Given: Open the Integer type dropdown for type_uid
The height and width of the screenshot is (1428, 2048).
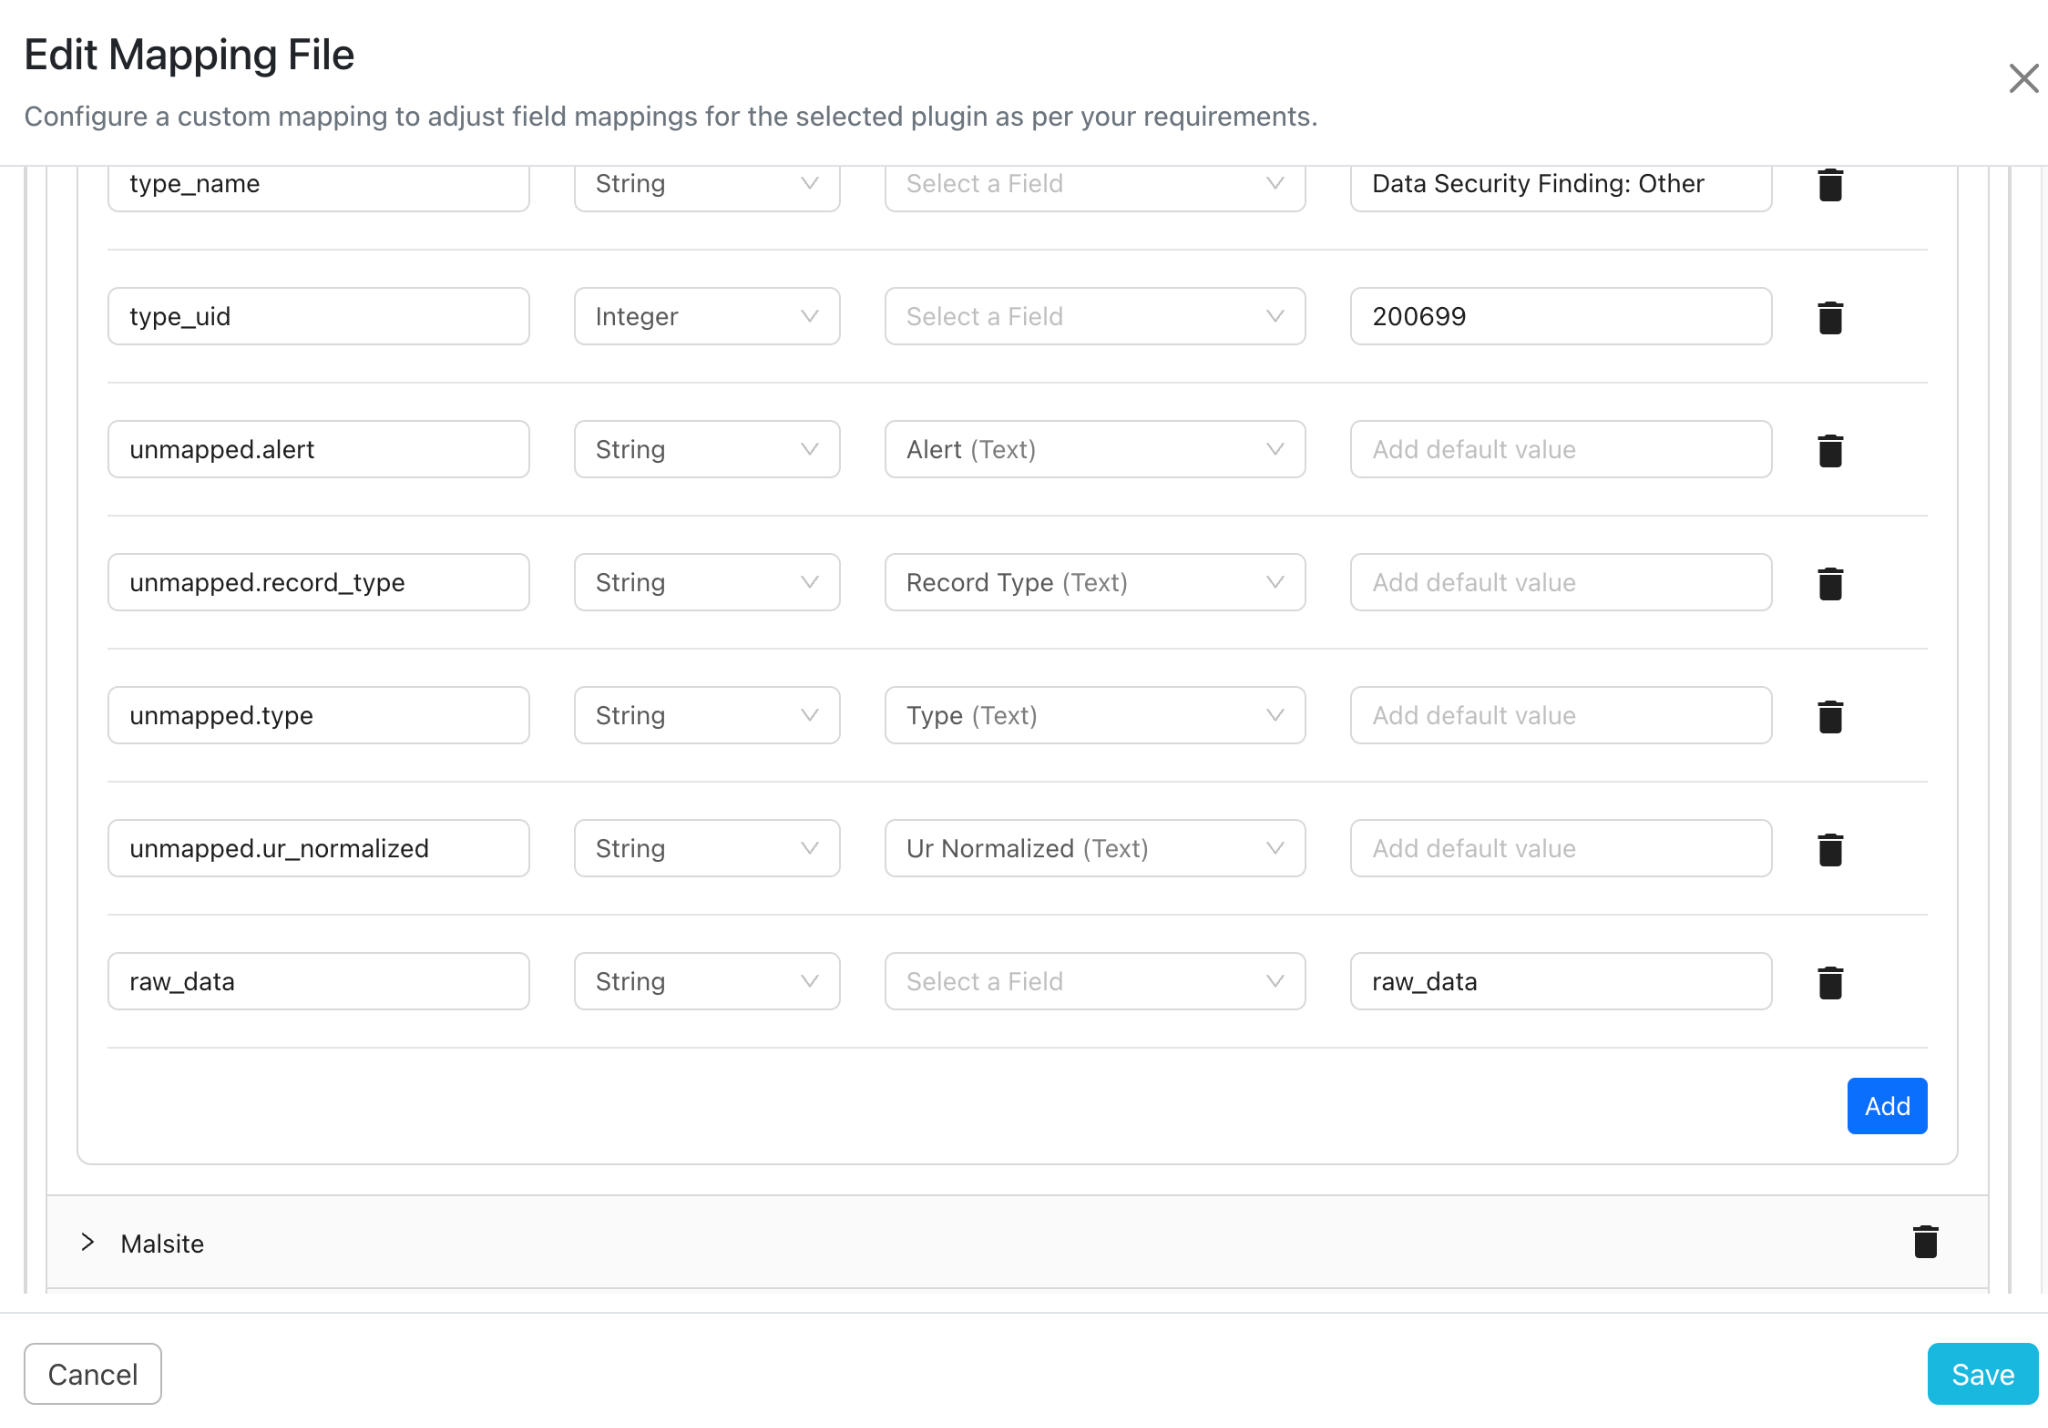Looking at the screenshot, I should pyautogui.click(x=707, y=316).
